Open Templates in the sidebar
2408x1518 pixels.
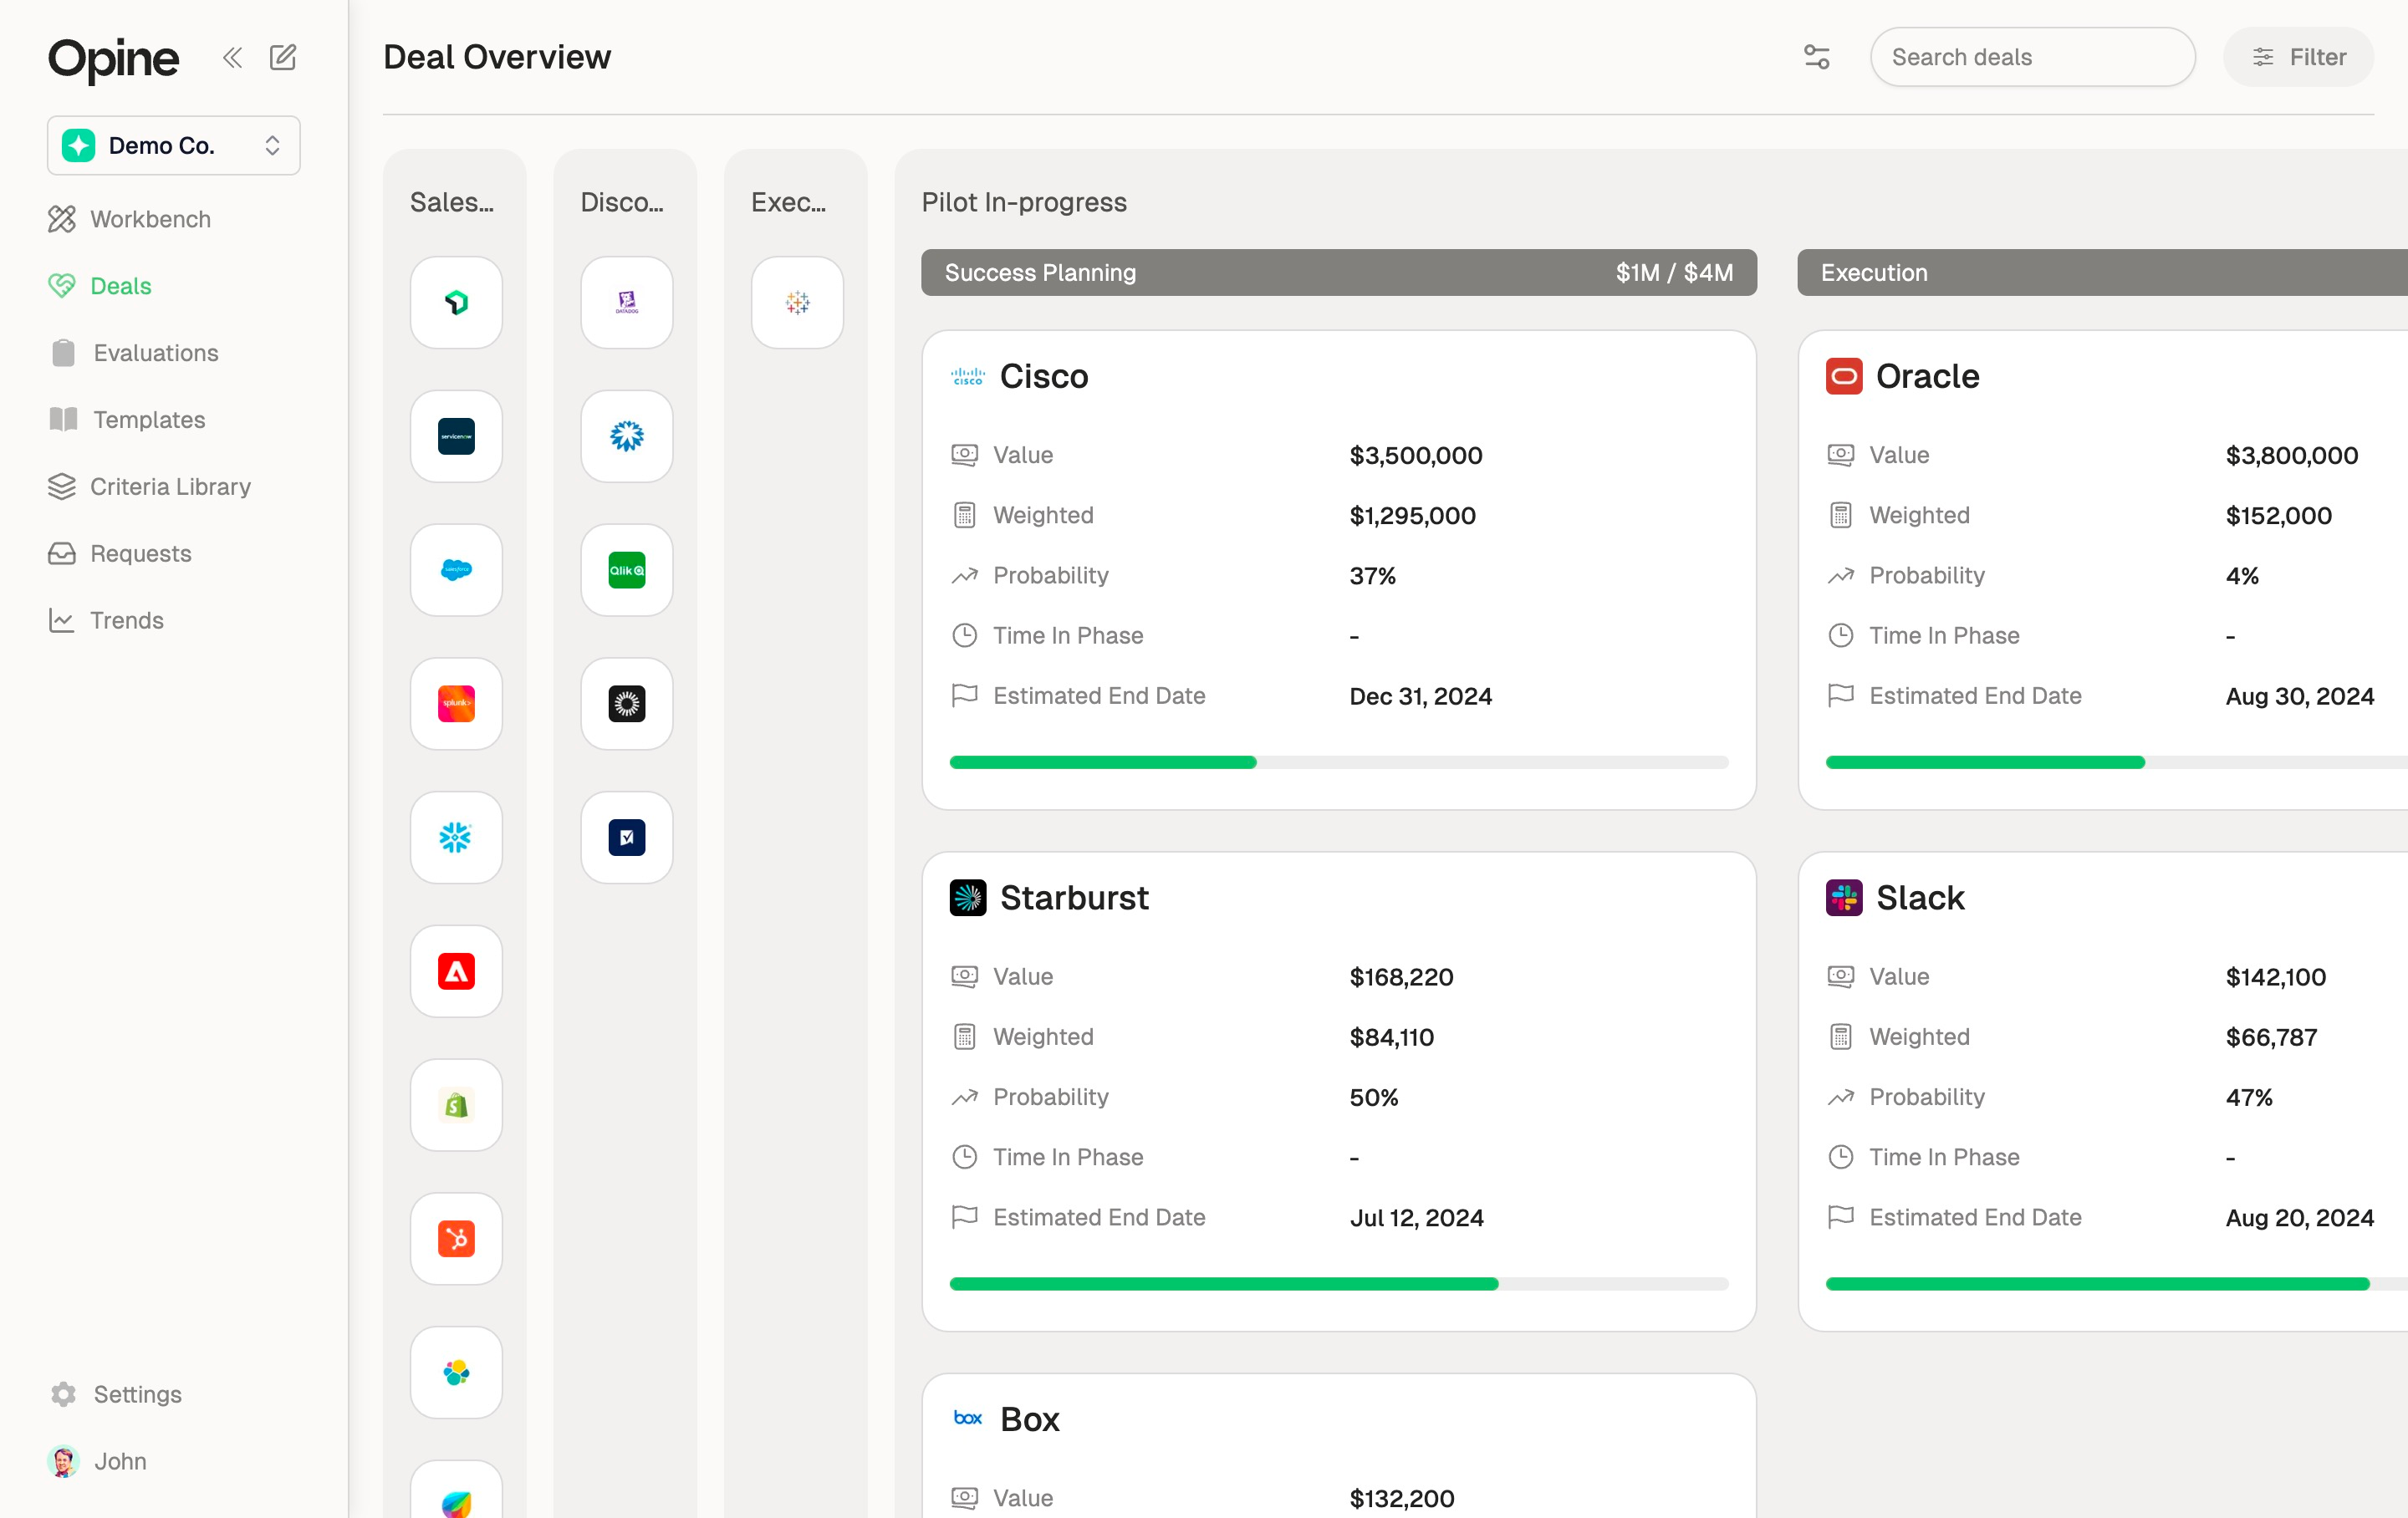[127, 420]
